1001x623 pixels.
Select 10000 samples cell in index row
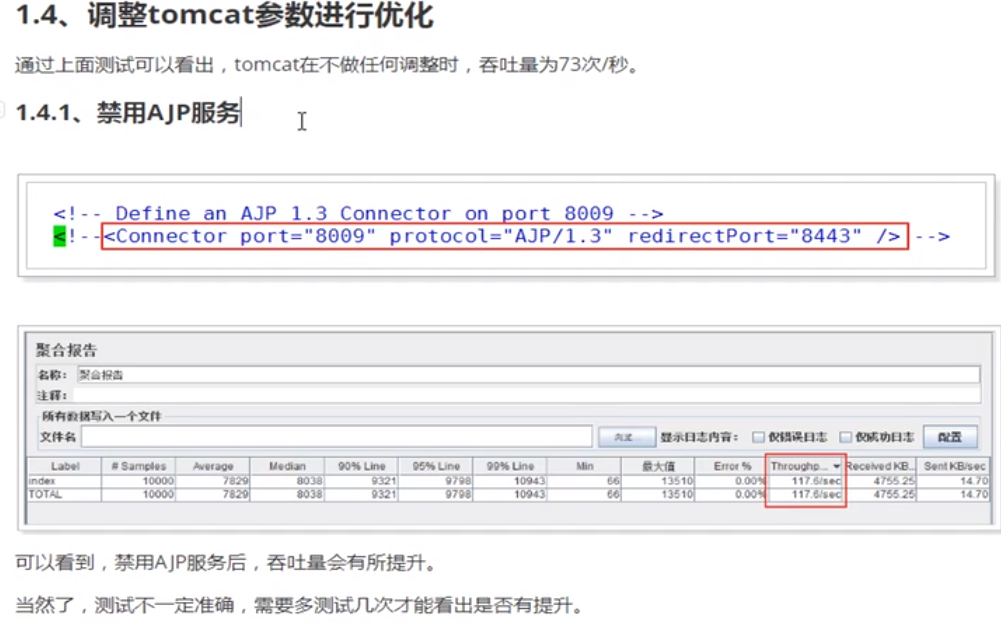tap(139, 481)
